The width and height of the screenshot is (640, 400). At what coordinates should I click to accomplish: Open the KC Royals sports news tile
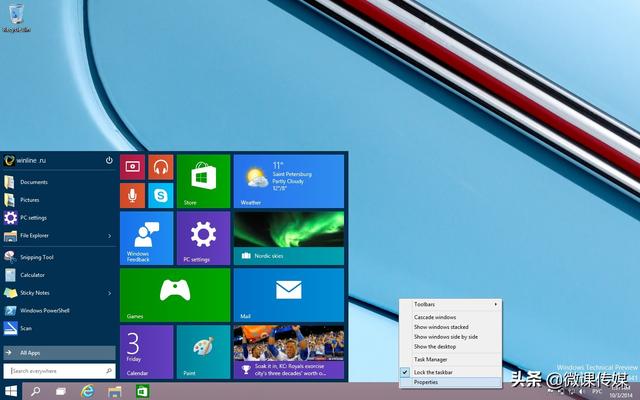[x=289, y=352]
